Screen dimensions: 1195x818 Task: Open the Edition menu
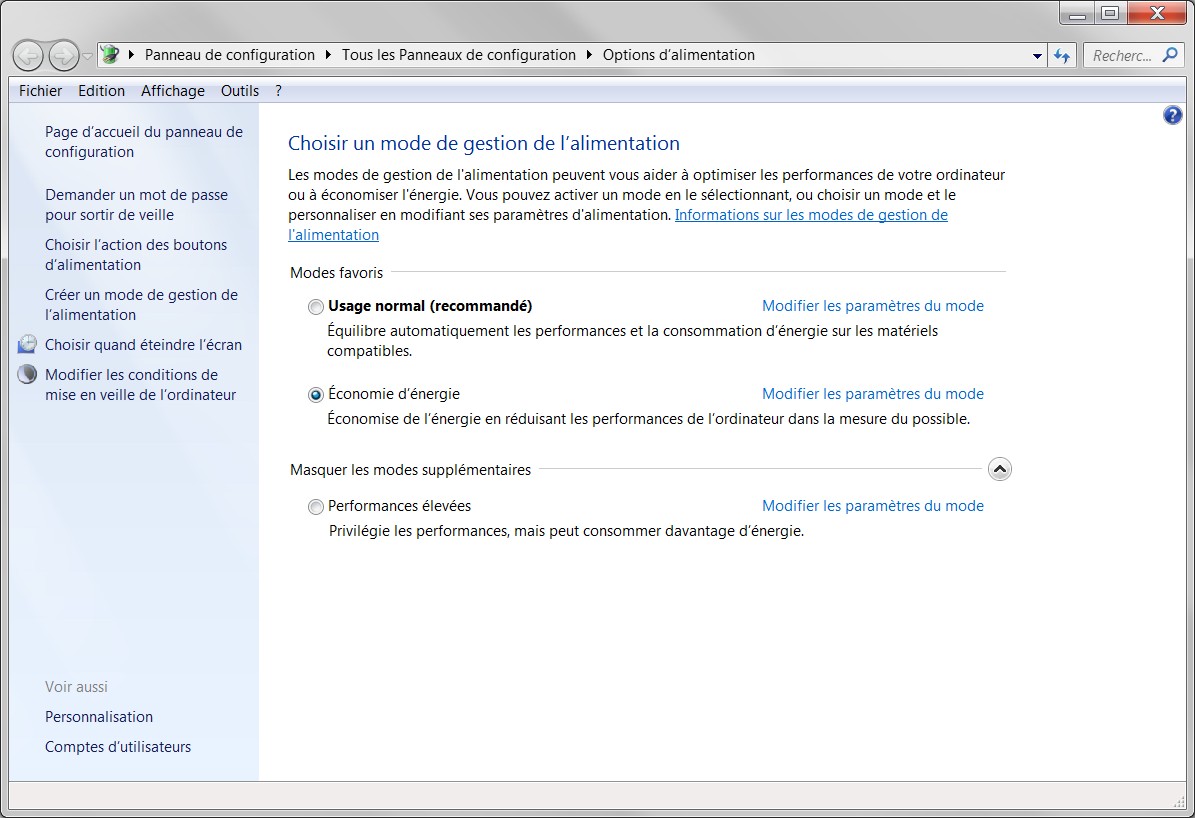[x=101, y=91]
